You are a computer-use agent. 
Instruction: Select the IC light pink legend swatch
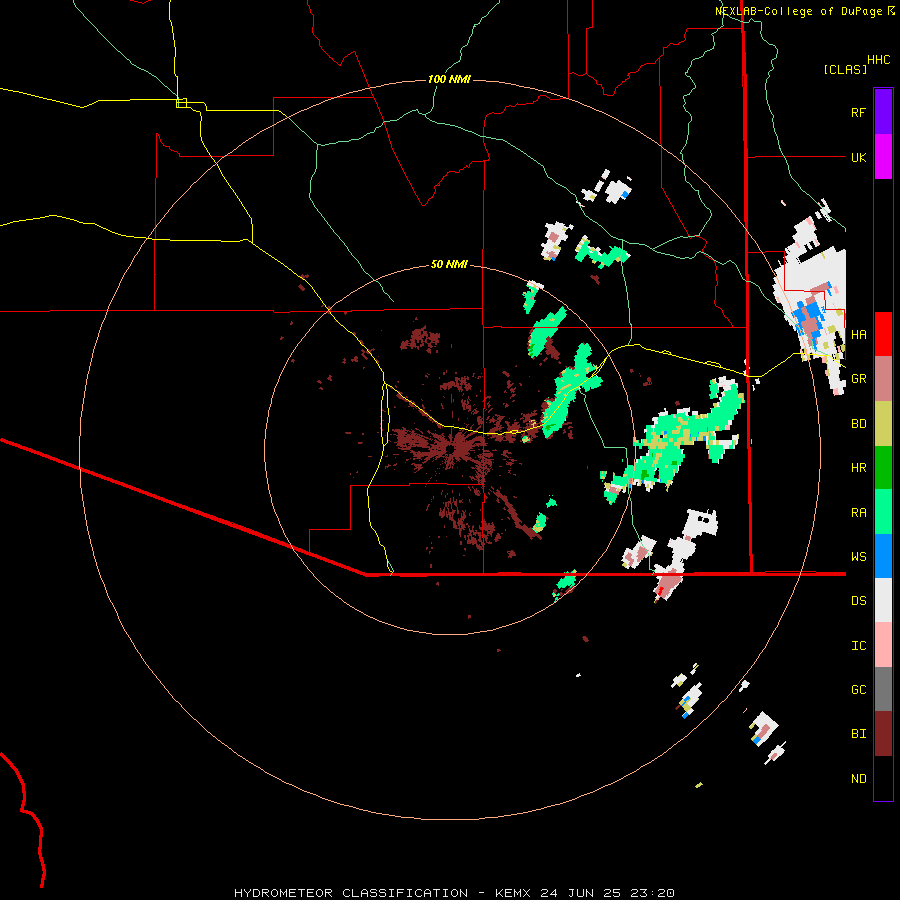(883, 645)
